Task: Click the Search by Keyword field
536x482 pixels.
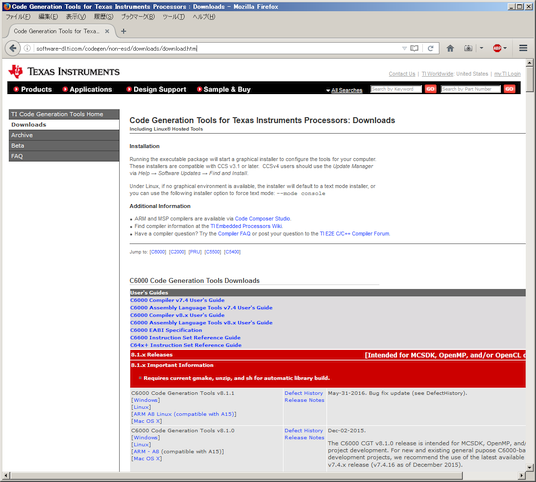Action: (x=396, y=89)
